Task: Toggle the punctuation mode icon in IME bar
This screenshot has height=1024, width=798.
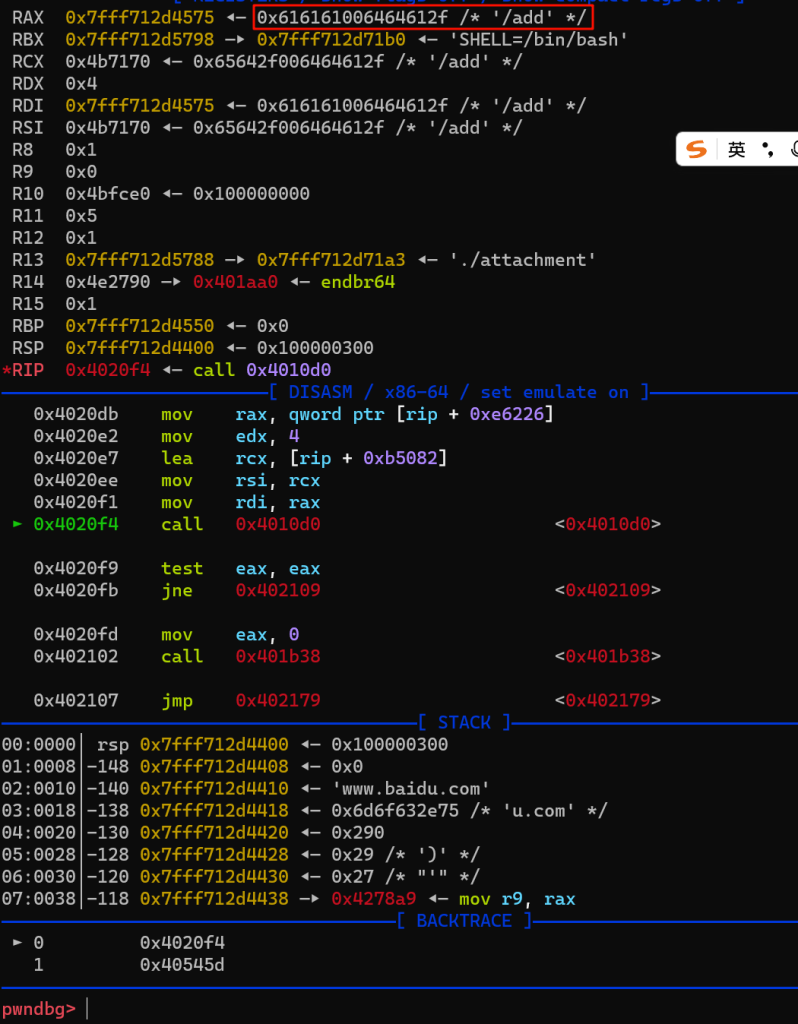Action: [767, 149]
